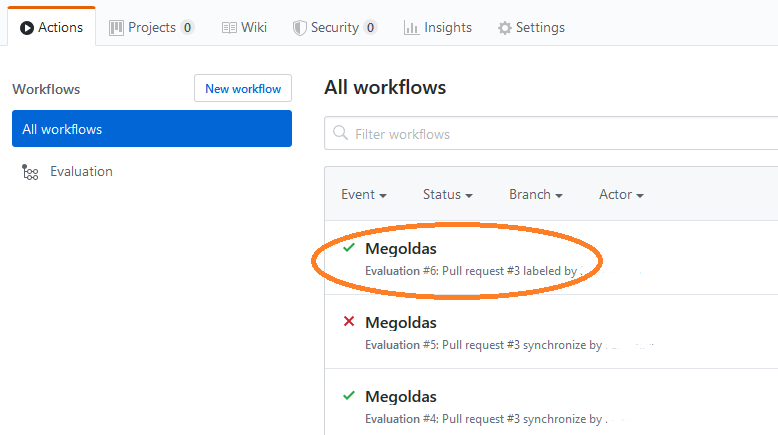
Task: Click the Insights graph icon
Action: click(x=411, y=28)
